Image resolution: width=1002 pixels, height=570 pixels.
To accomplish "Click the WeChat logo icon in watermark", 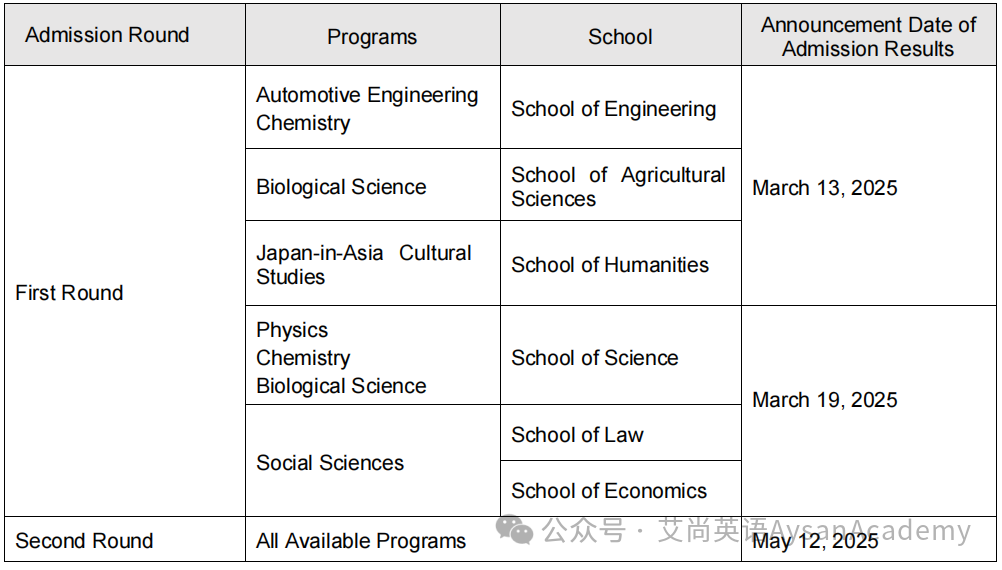I will pos(514,530).
